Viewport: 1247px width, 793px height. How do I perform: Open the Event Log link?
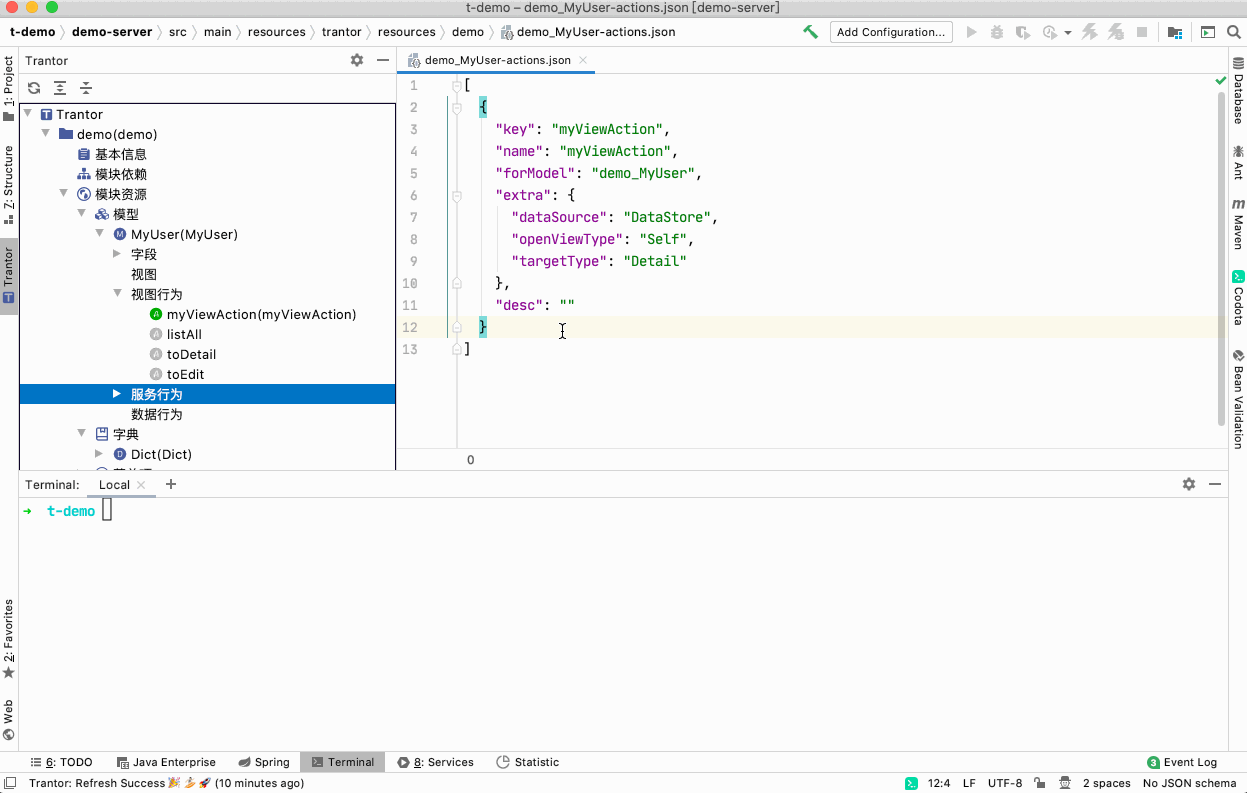1182,762
